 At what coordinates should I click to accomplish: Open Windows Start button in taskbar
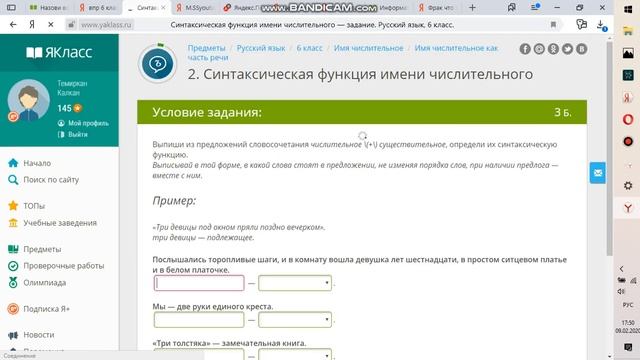pyautogui.click(x=628, y=10)
